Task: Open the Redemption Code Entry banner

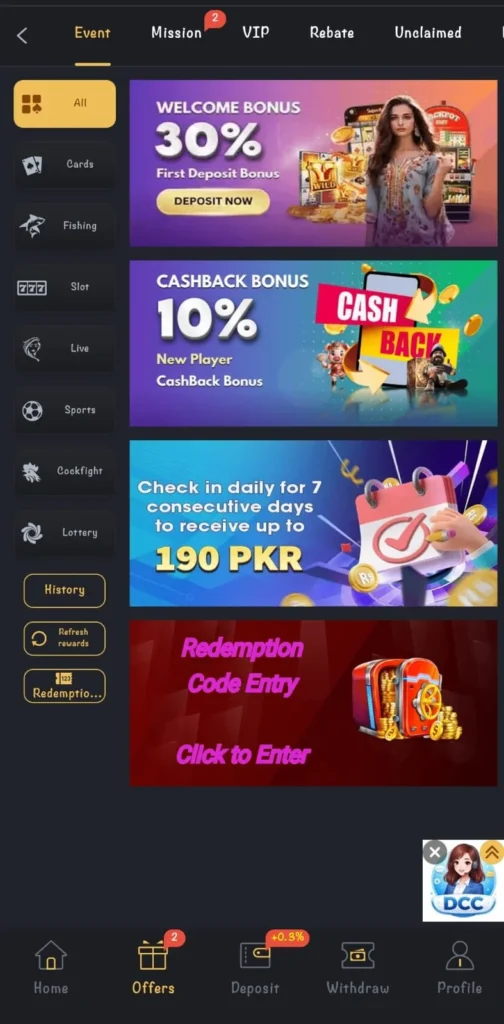Action: [313, 703]
